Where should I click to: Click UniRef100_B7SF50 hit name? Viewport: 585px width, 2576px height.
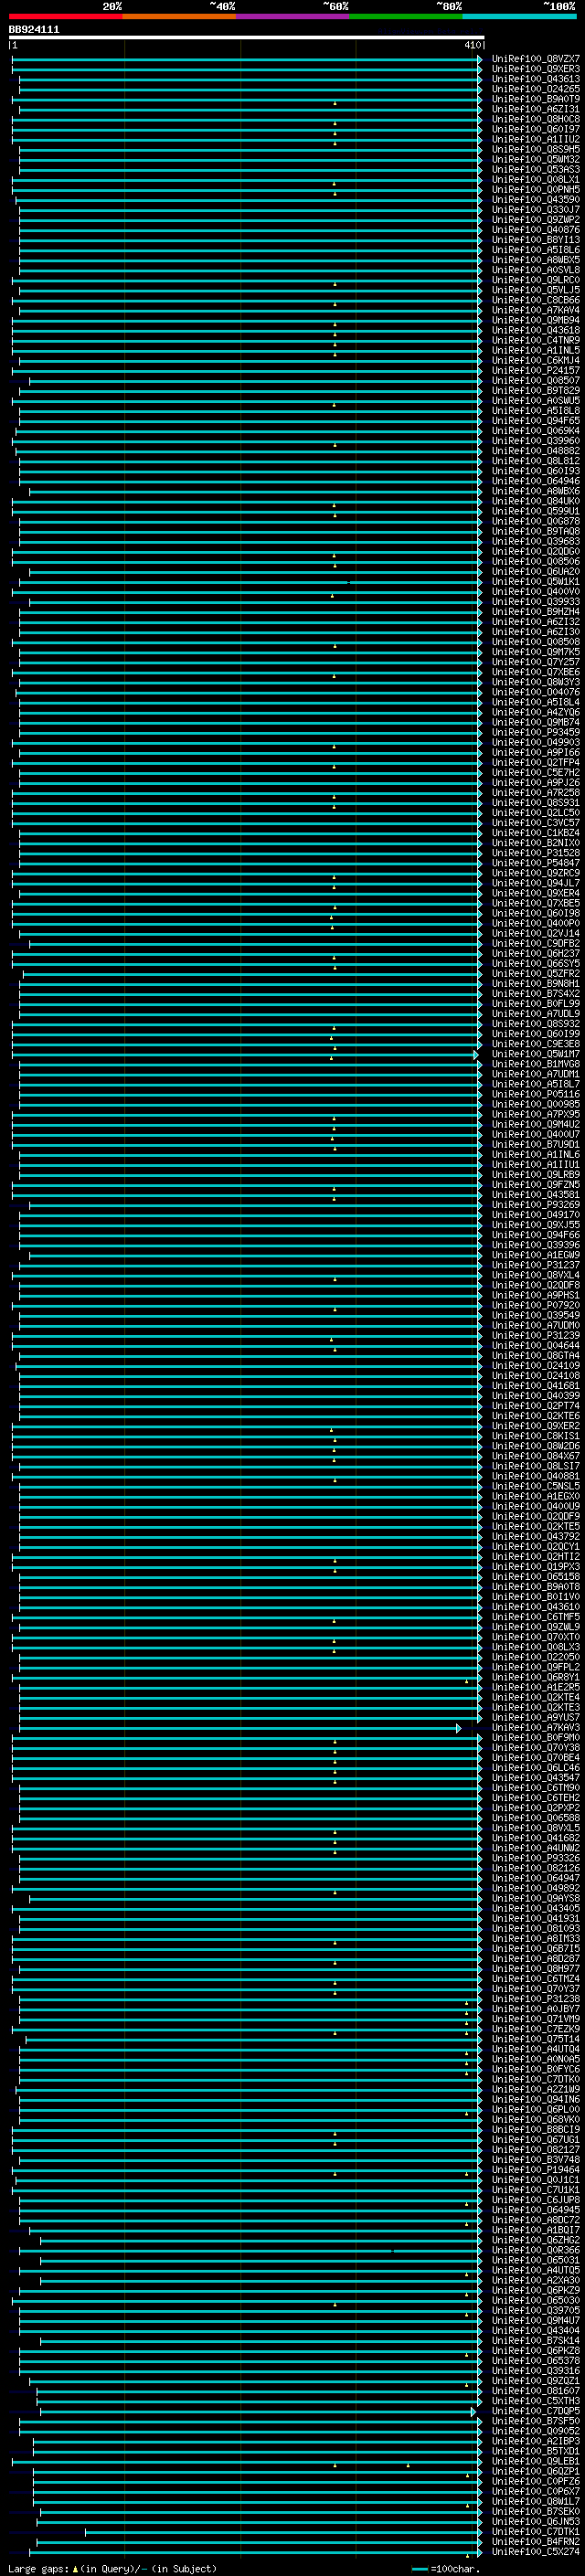536,2420
